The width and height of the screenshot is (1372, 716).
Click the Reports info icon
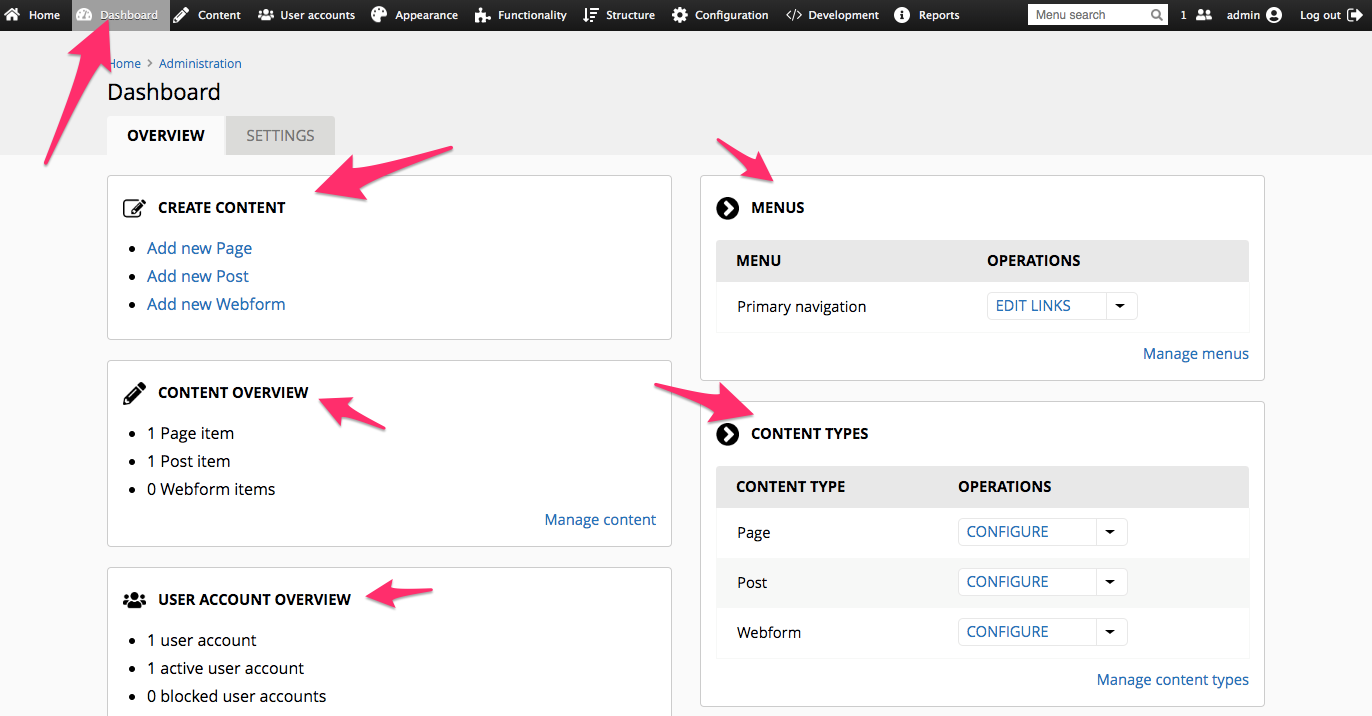pyautogui.click(x=902, y=15)
